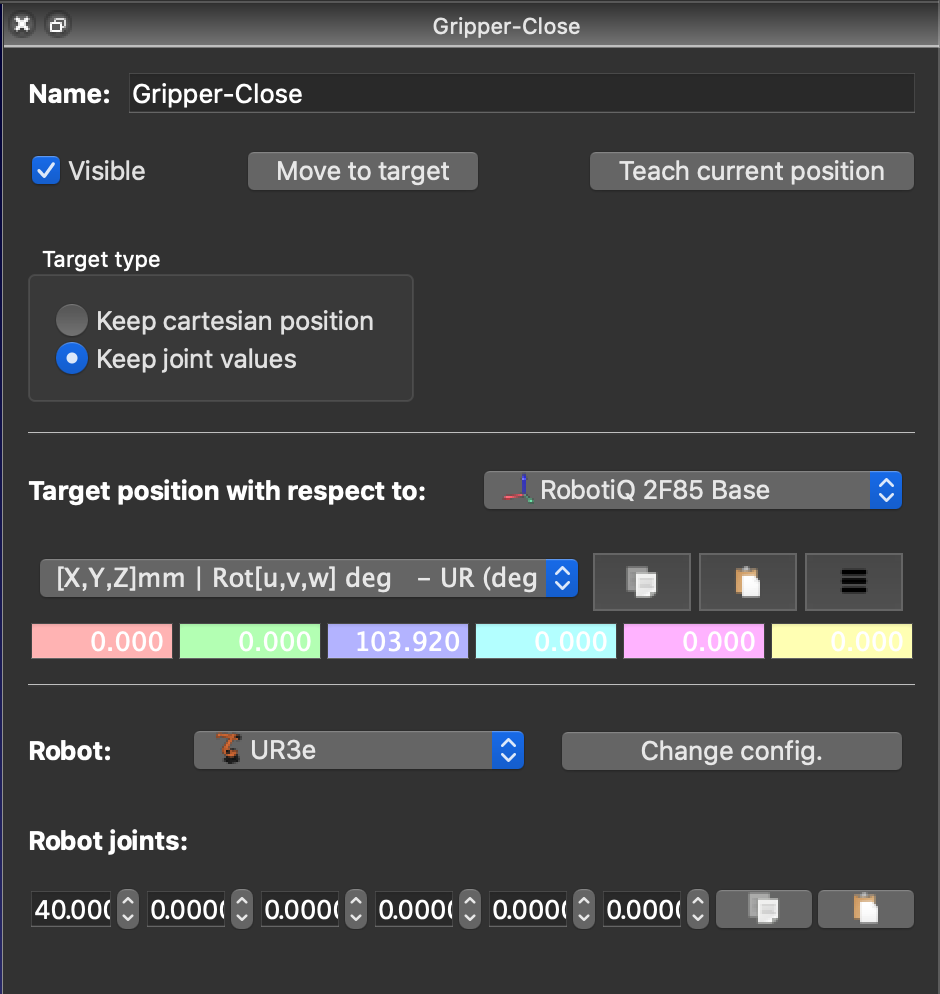Paste the target pose values icon

coord(747,581)
